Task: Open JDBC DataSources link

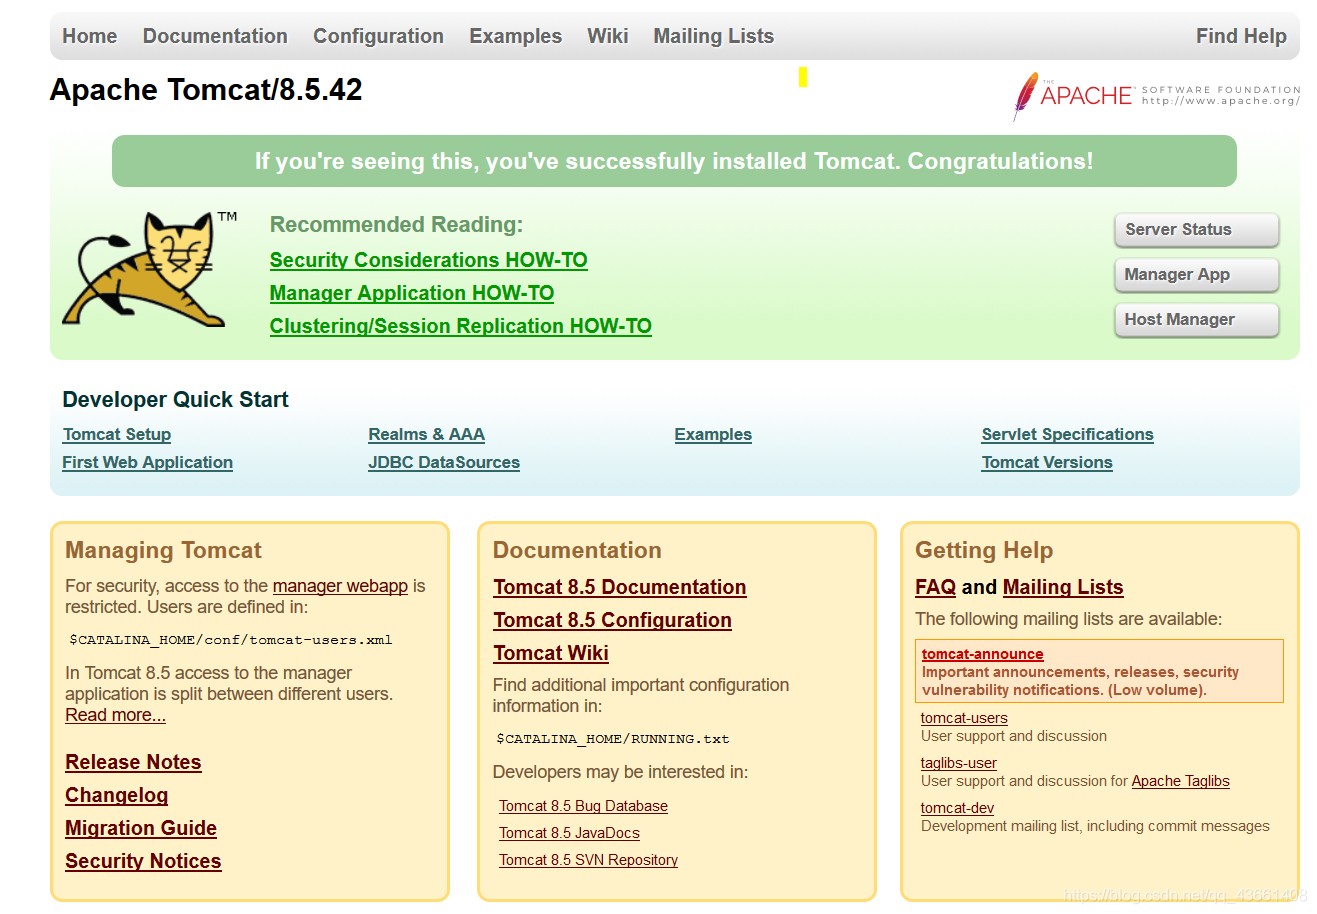Action: [x=444, y=462]
